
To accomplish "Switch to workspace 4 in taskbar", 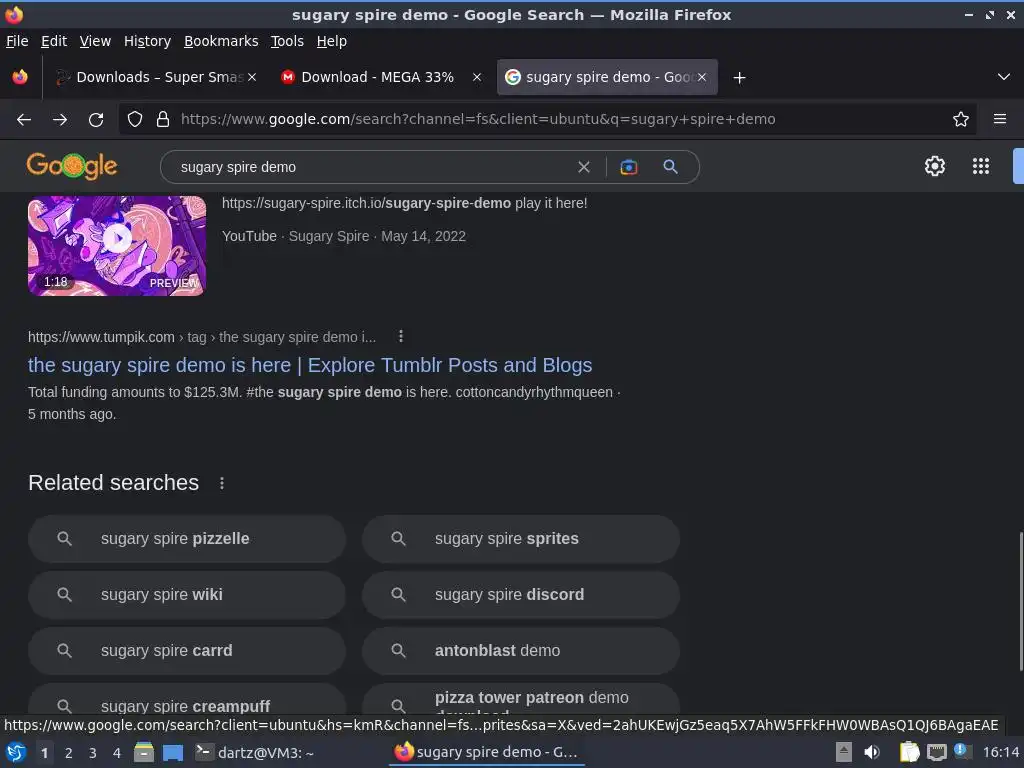I will [x=117, y=753].
